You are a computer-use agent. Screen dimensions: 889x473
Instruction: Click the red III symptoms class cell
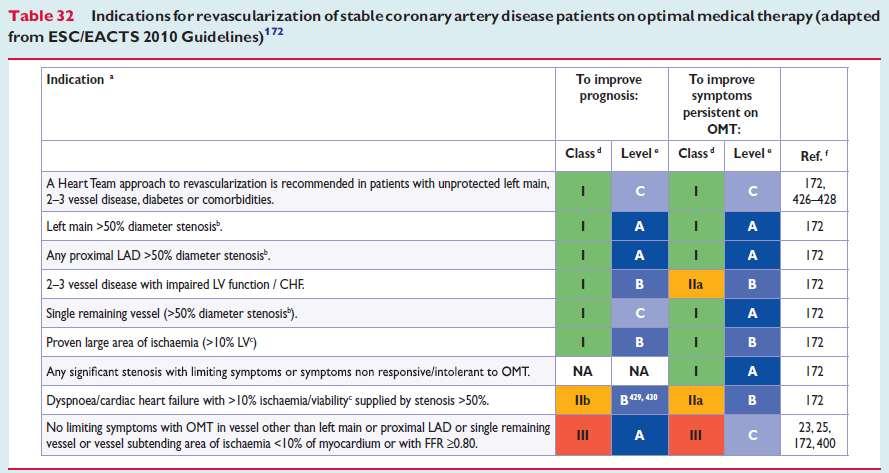(696, 435)
